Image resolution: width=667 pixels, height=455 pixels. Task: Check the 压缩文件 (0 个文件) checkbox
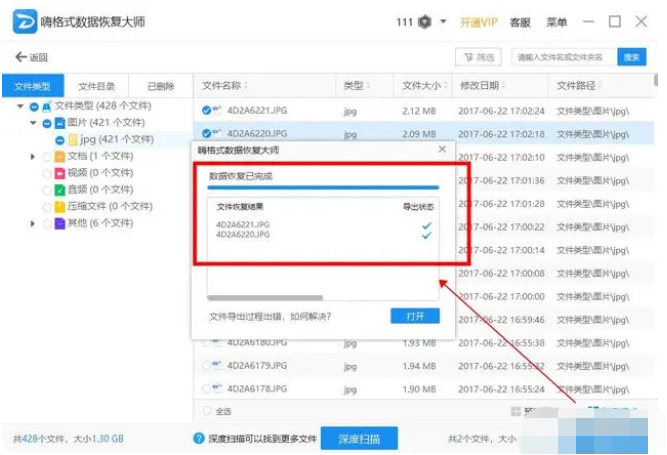[47, 207]
